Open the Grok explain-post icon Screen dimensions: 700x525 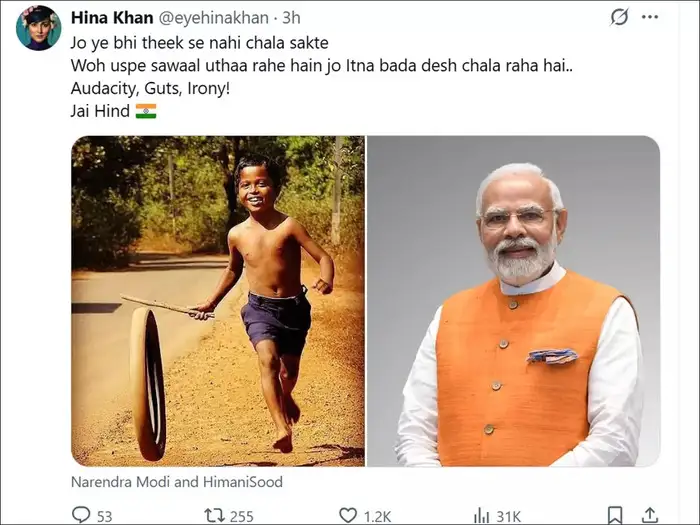(619, 17)
